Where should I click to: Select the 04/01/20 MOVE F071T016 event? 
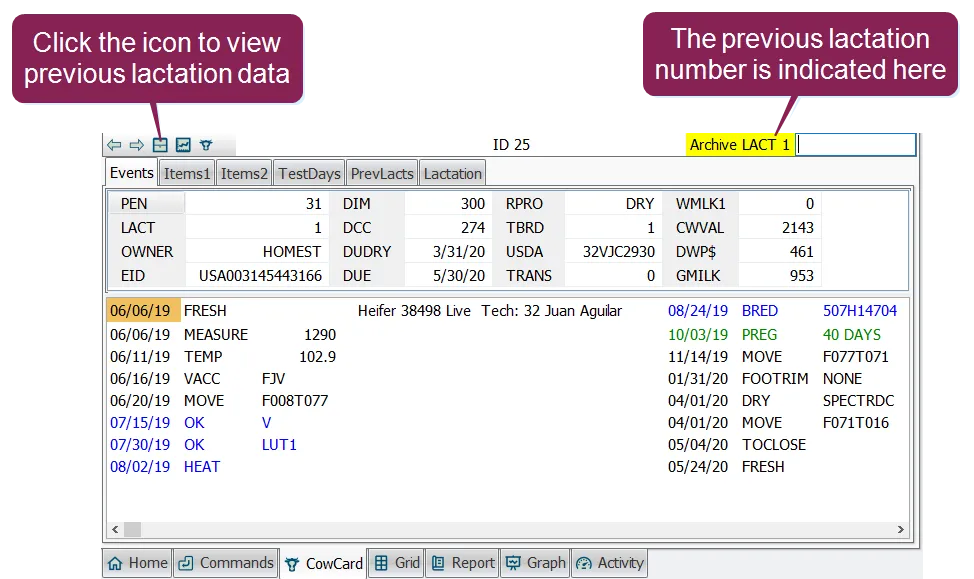pos(778,423)
